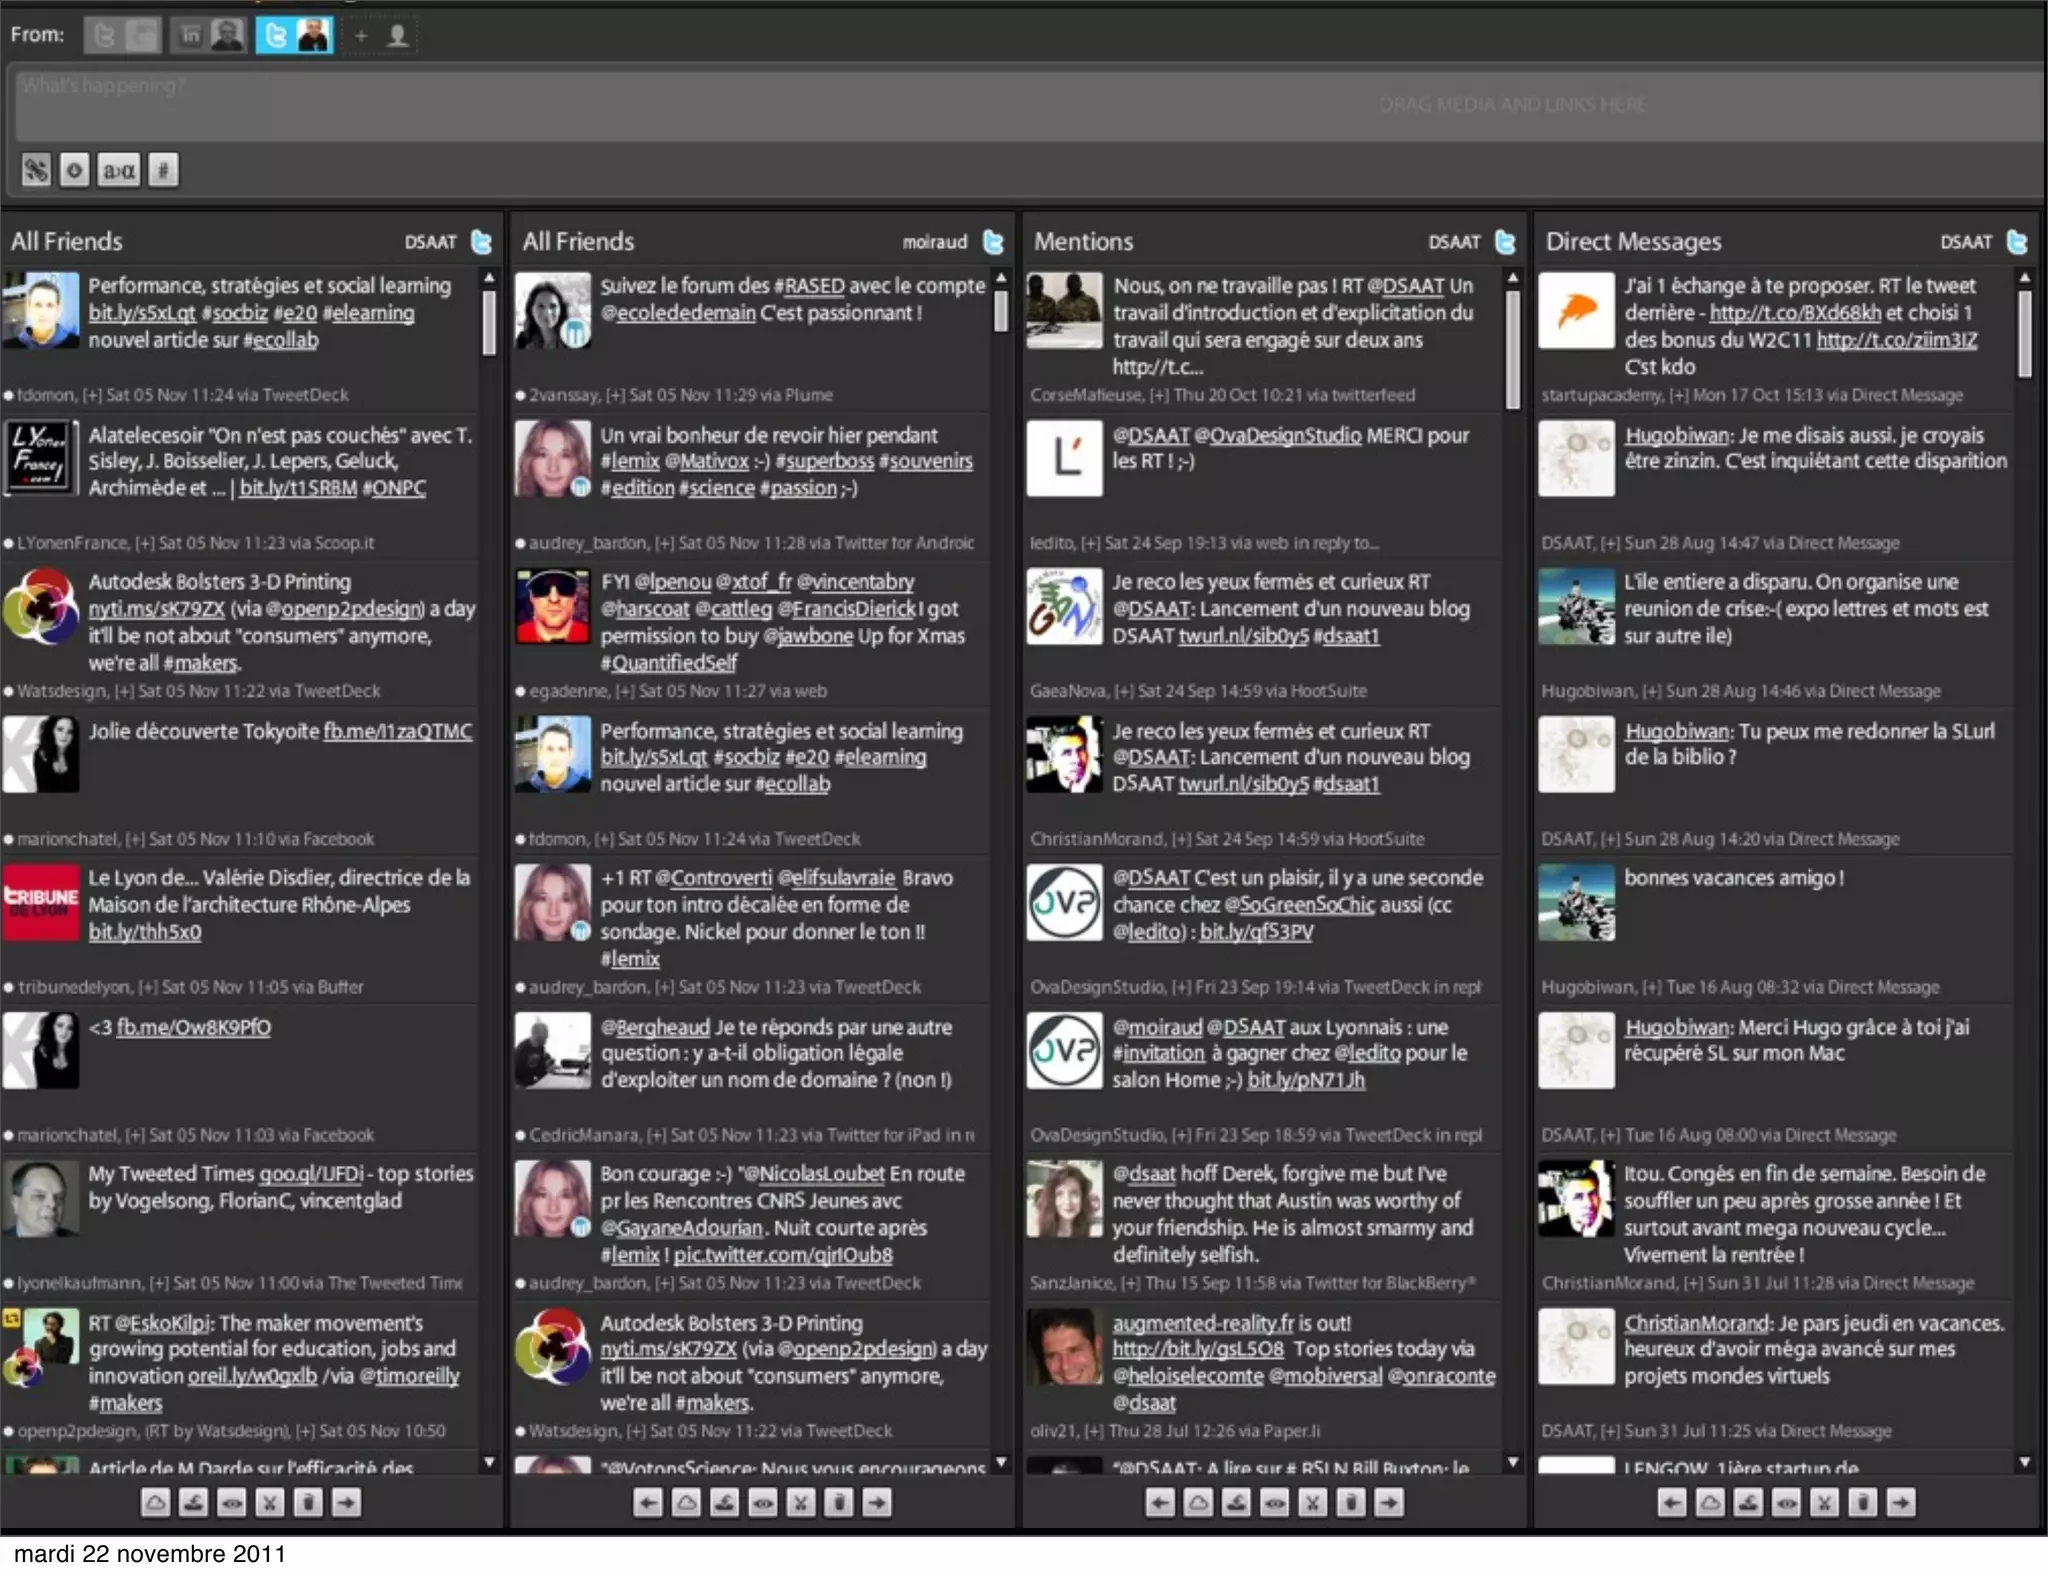2048x1576 pixels.
Task: Click cloud icon under moiraud All Friends column
Action: (x=686, y=1502)
